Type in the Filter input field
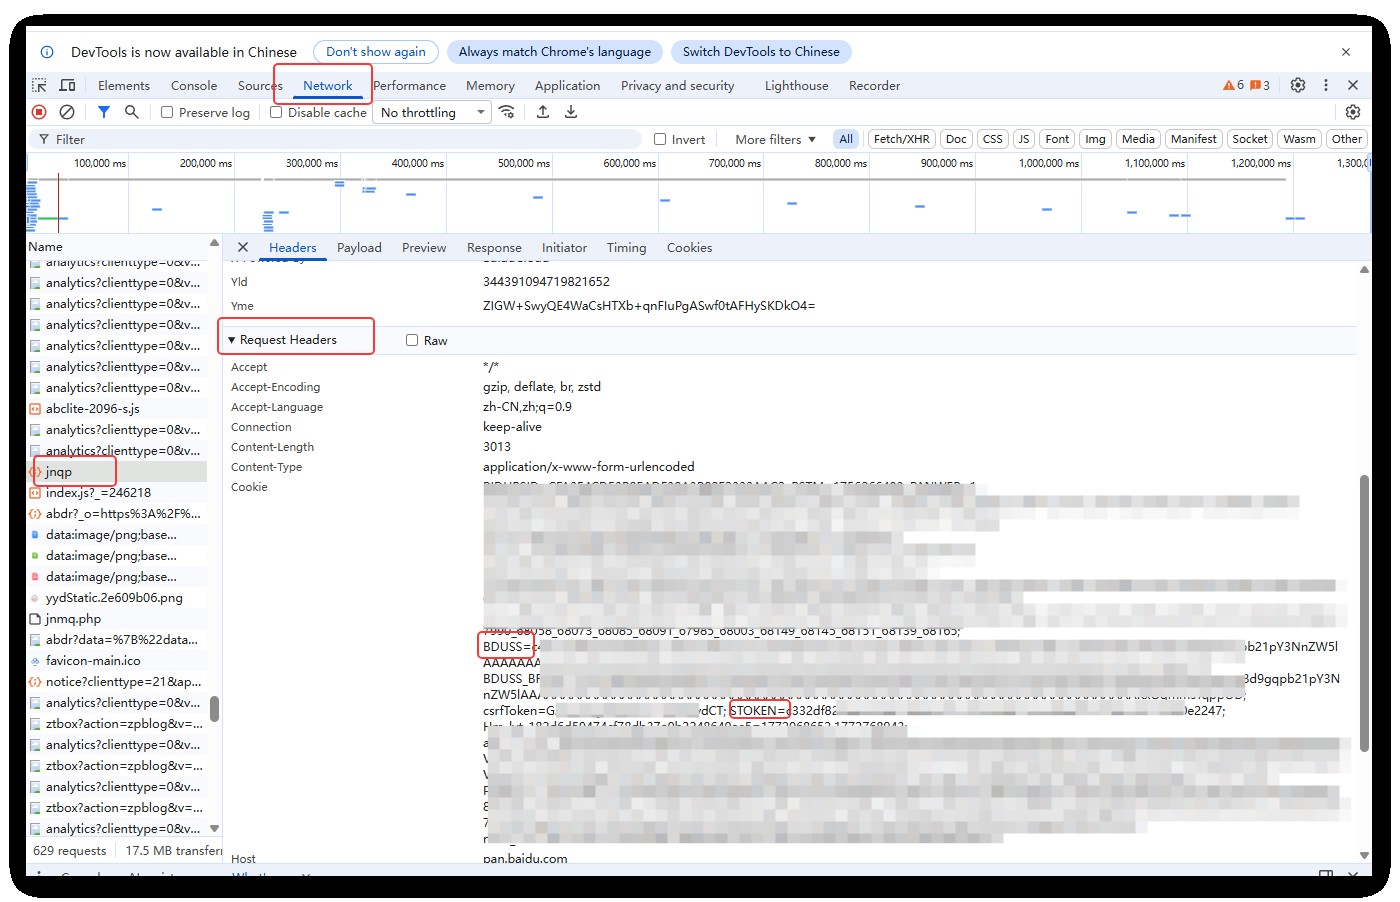Image resolution: width=1400 pixels, height=902 pixels. click(340, 140)
